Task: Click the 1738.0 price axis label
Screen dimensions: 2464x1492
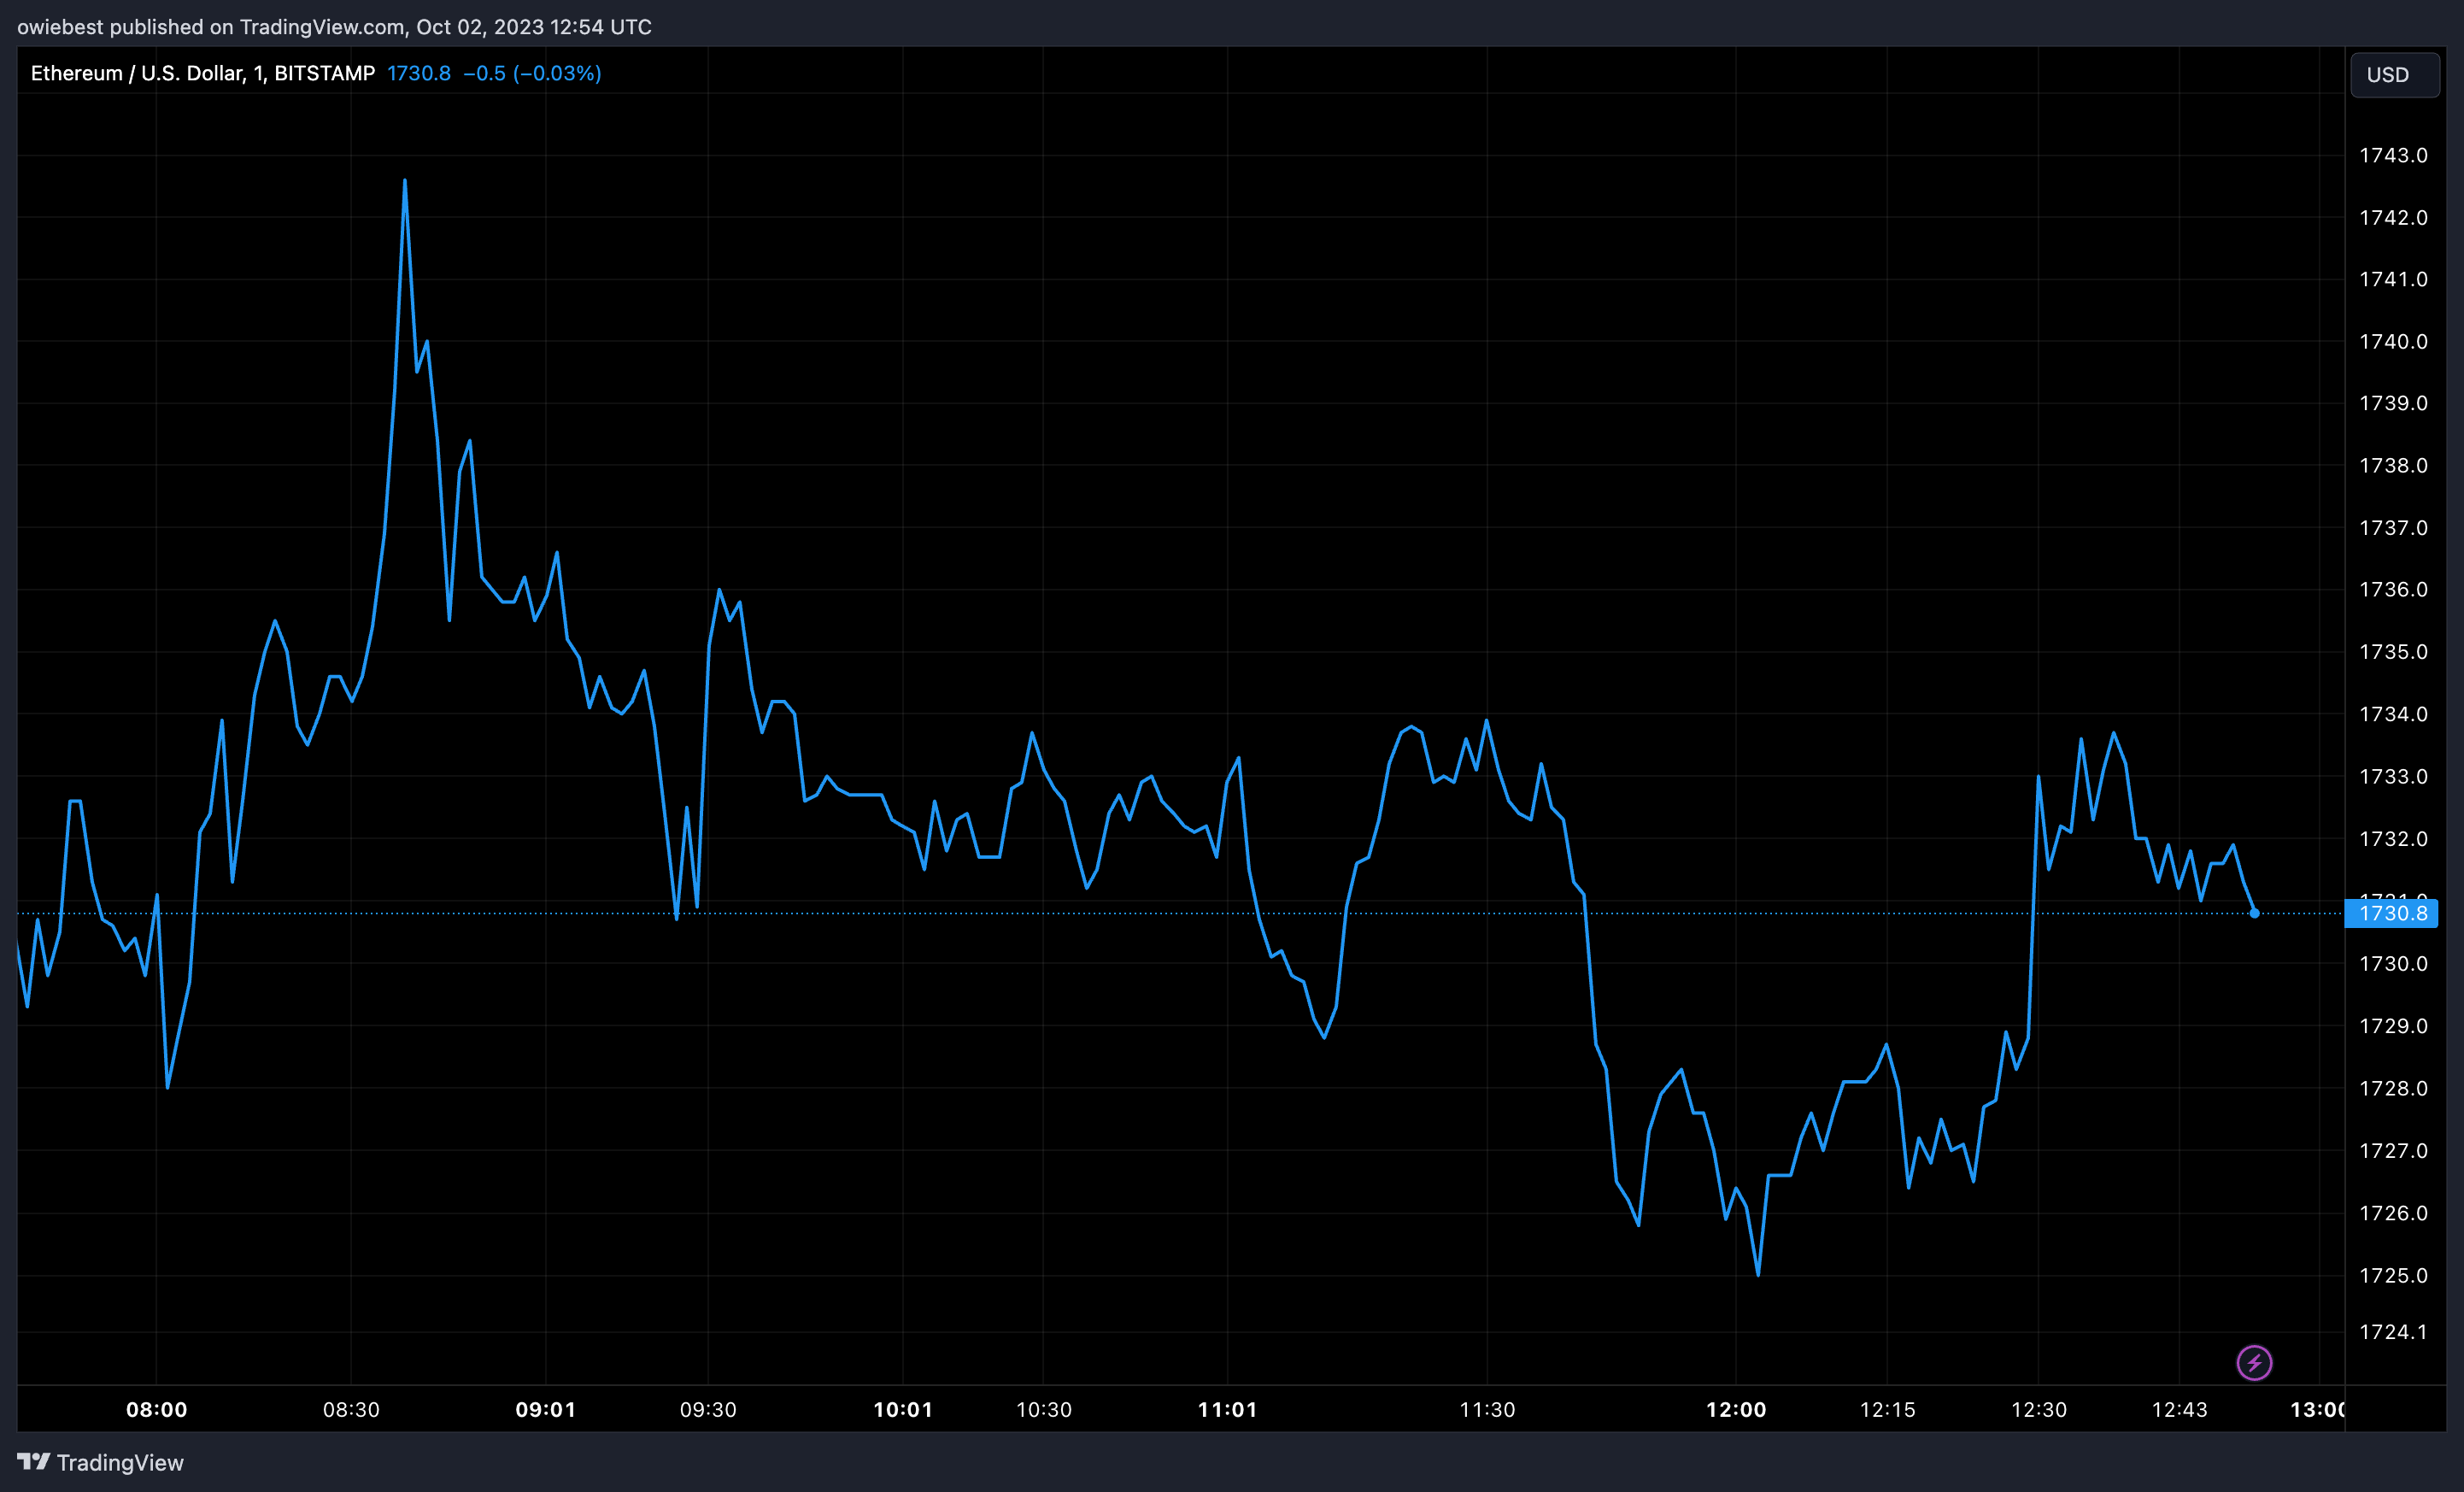Action: (x=2393, y=465)
